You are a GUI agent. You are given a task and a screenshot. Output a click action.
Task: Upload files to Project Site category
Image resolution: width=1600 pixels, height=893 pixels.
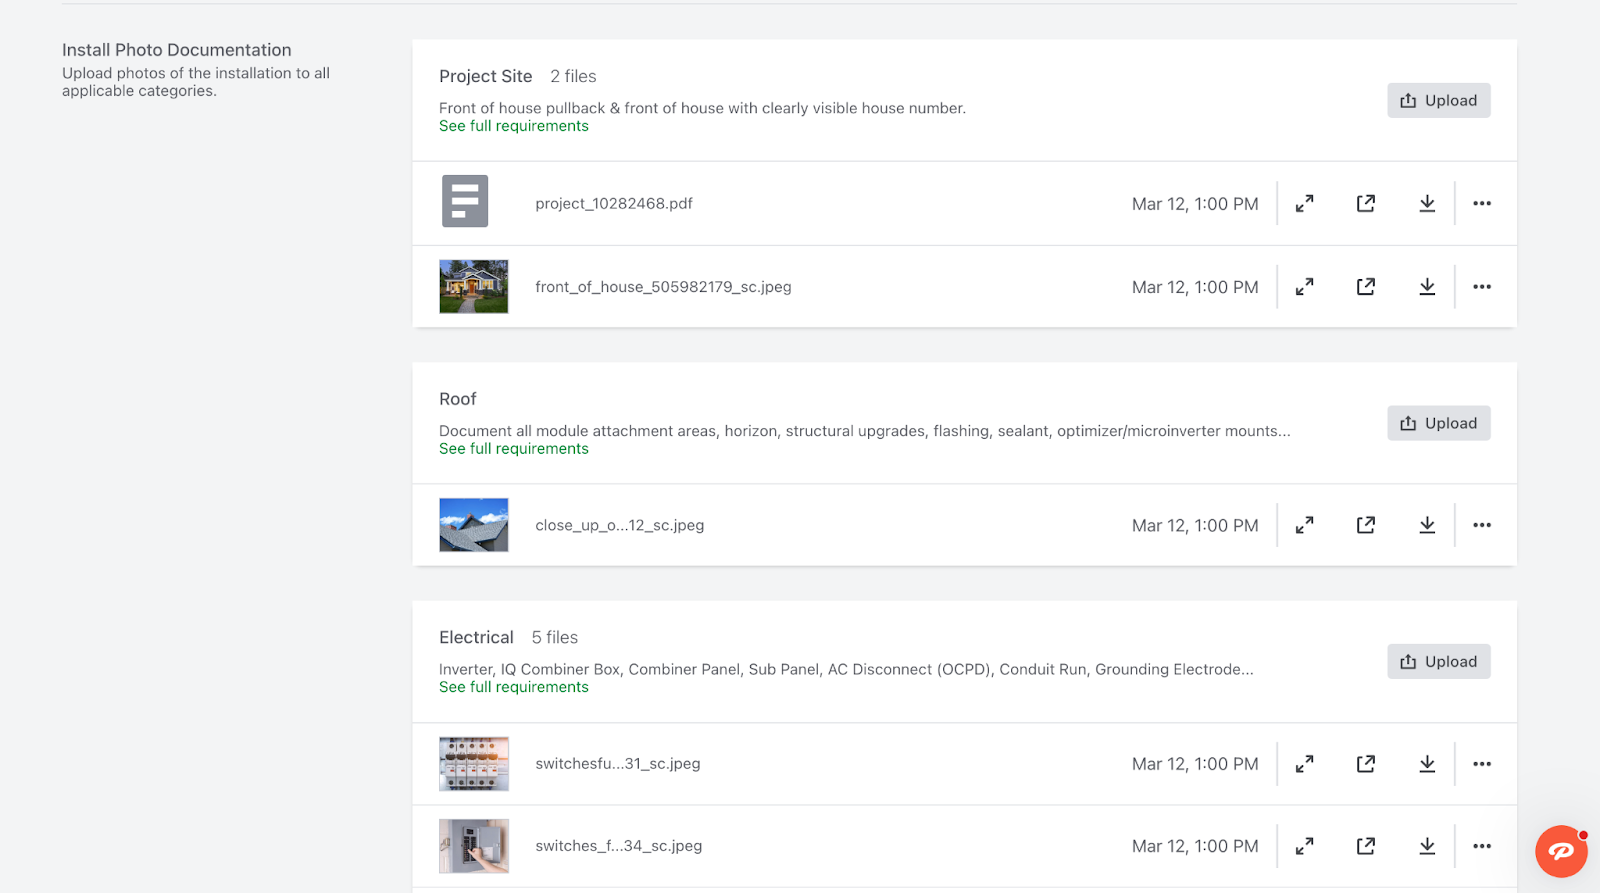tap(1438, 100)
